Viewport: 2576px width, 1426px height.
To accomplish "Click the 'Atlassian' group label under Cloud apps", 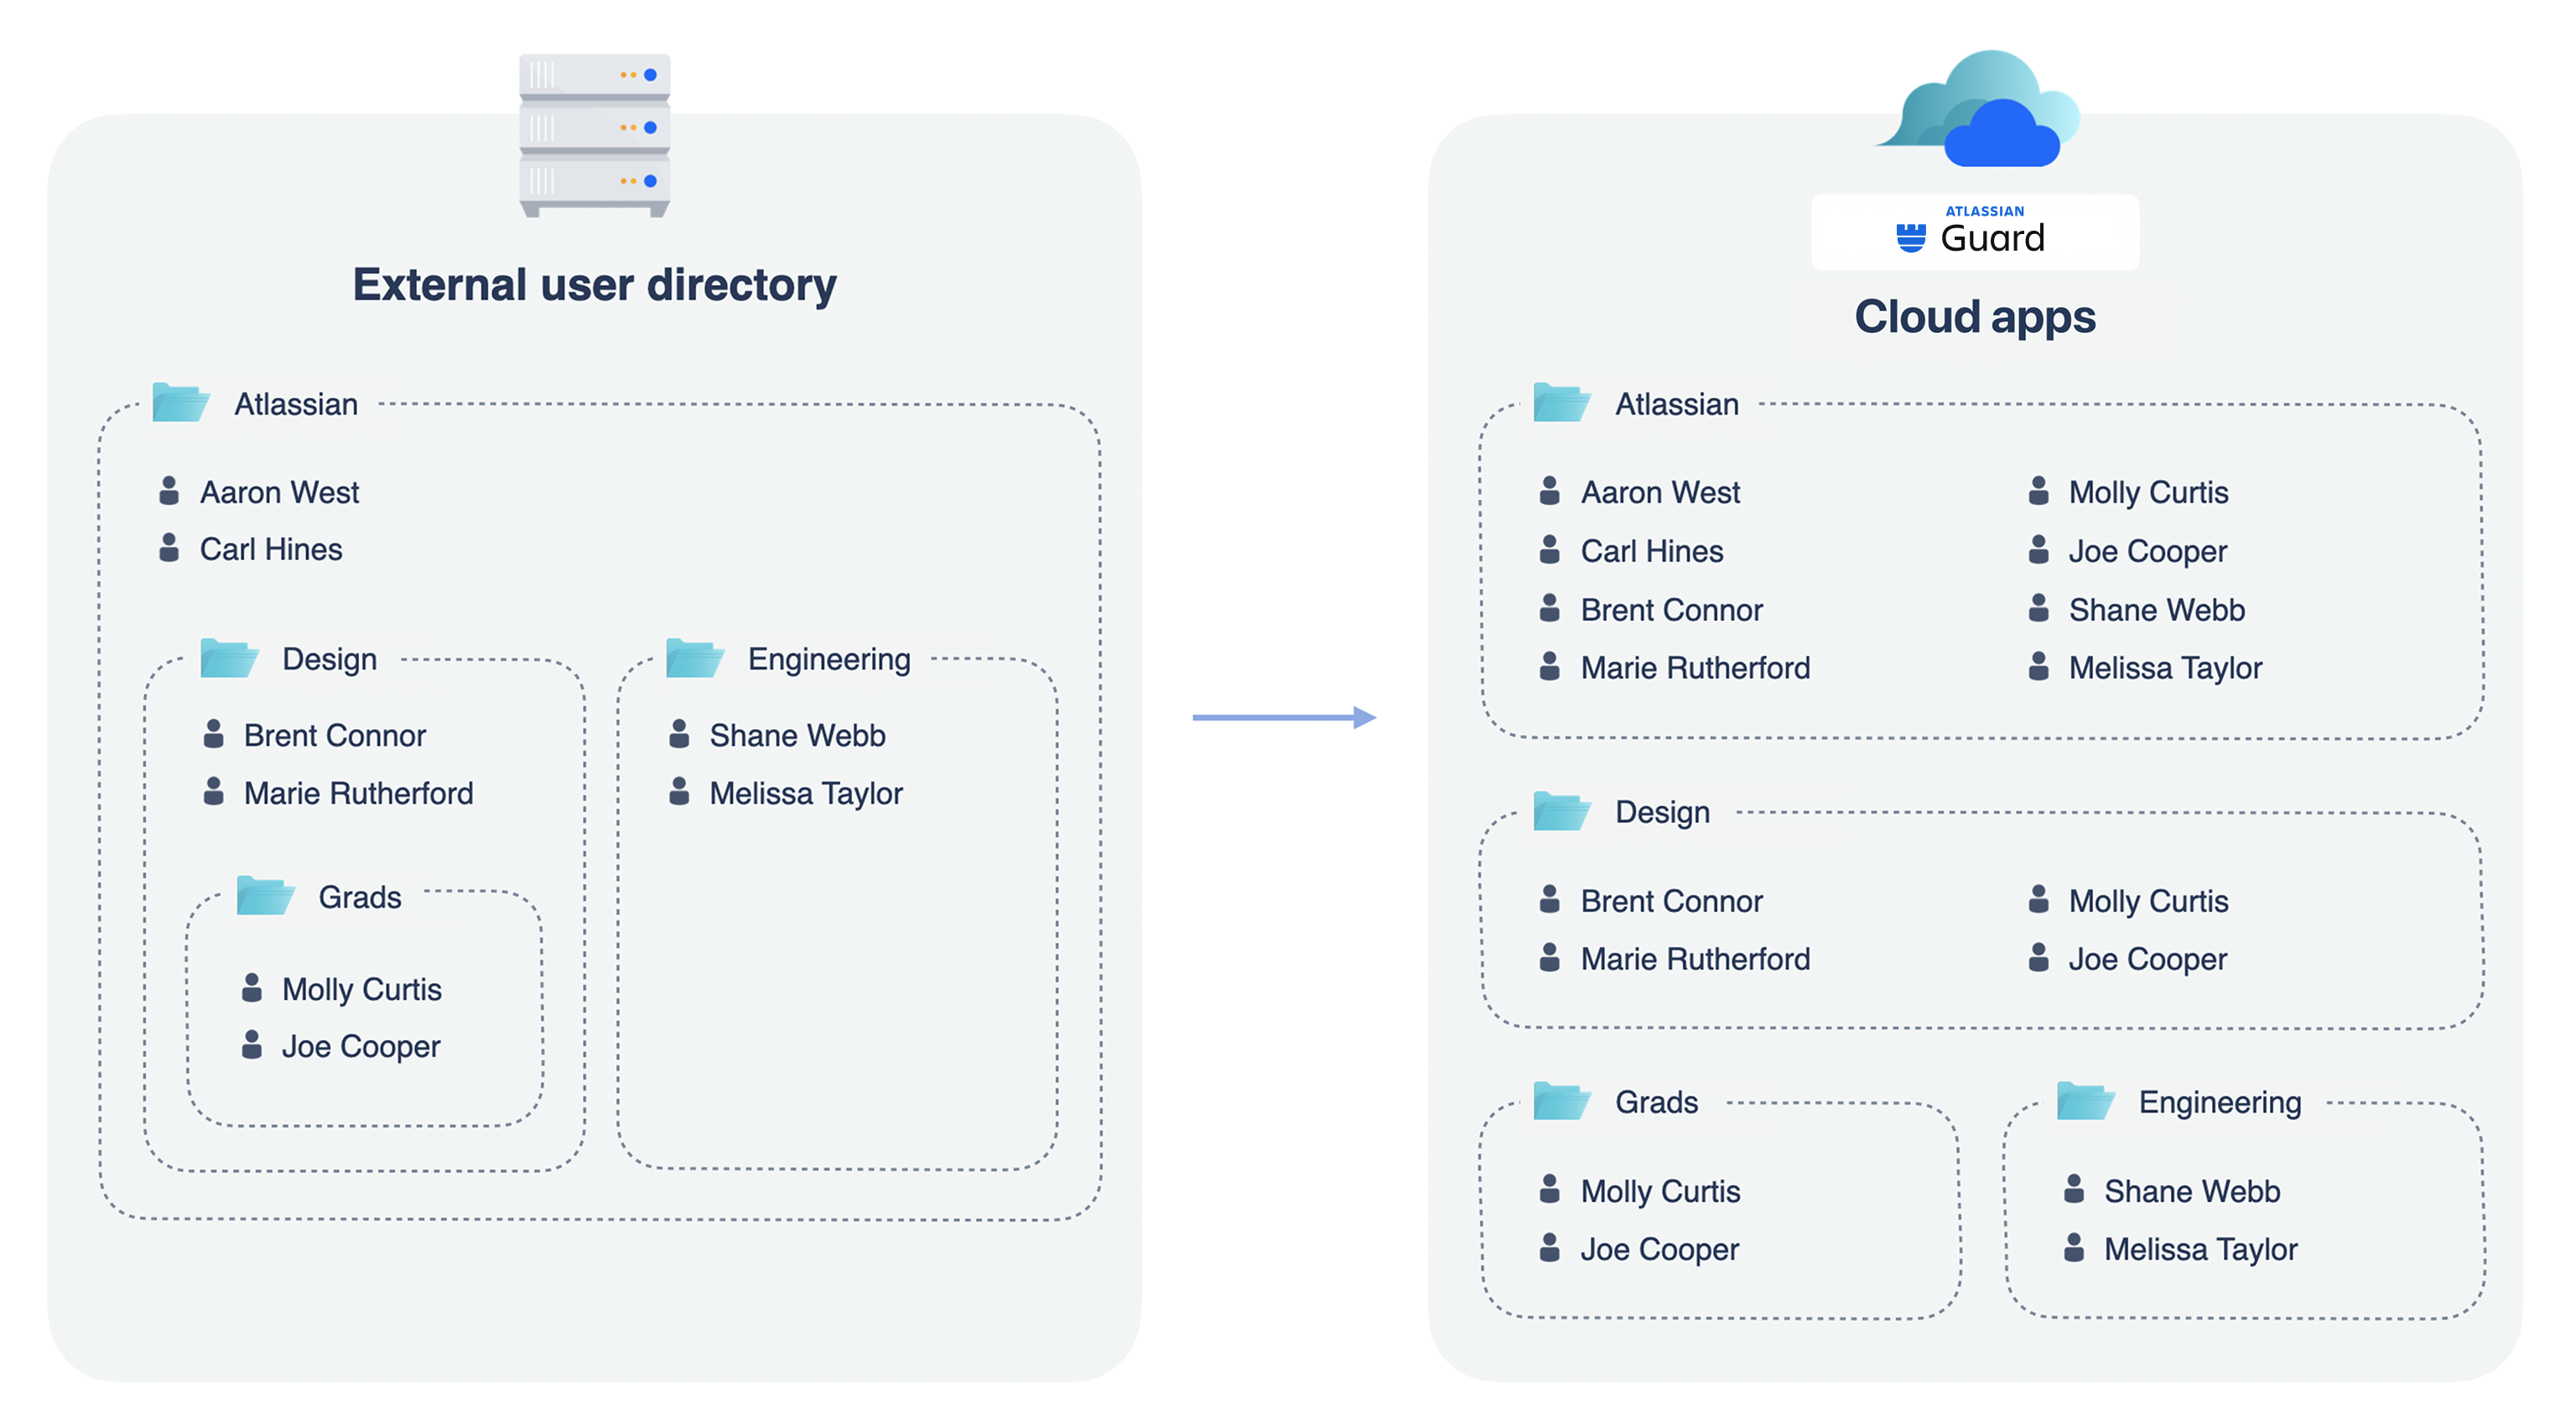I will [1677, 404].
